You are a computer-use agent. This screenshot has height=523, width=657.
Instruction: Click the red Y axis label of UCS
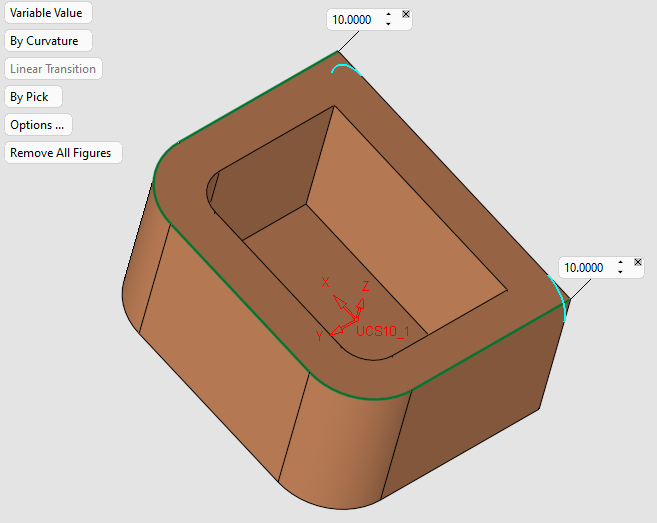[x=319, y=337]
